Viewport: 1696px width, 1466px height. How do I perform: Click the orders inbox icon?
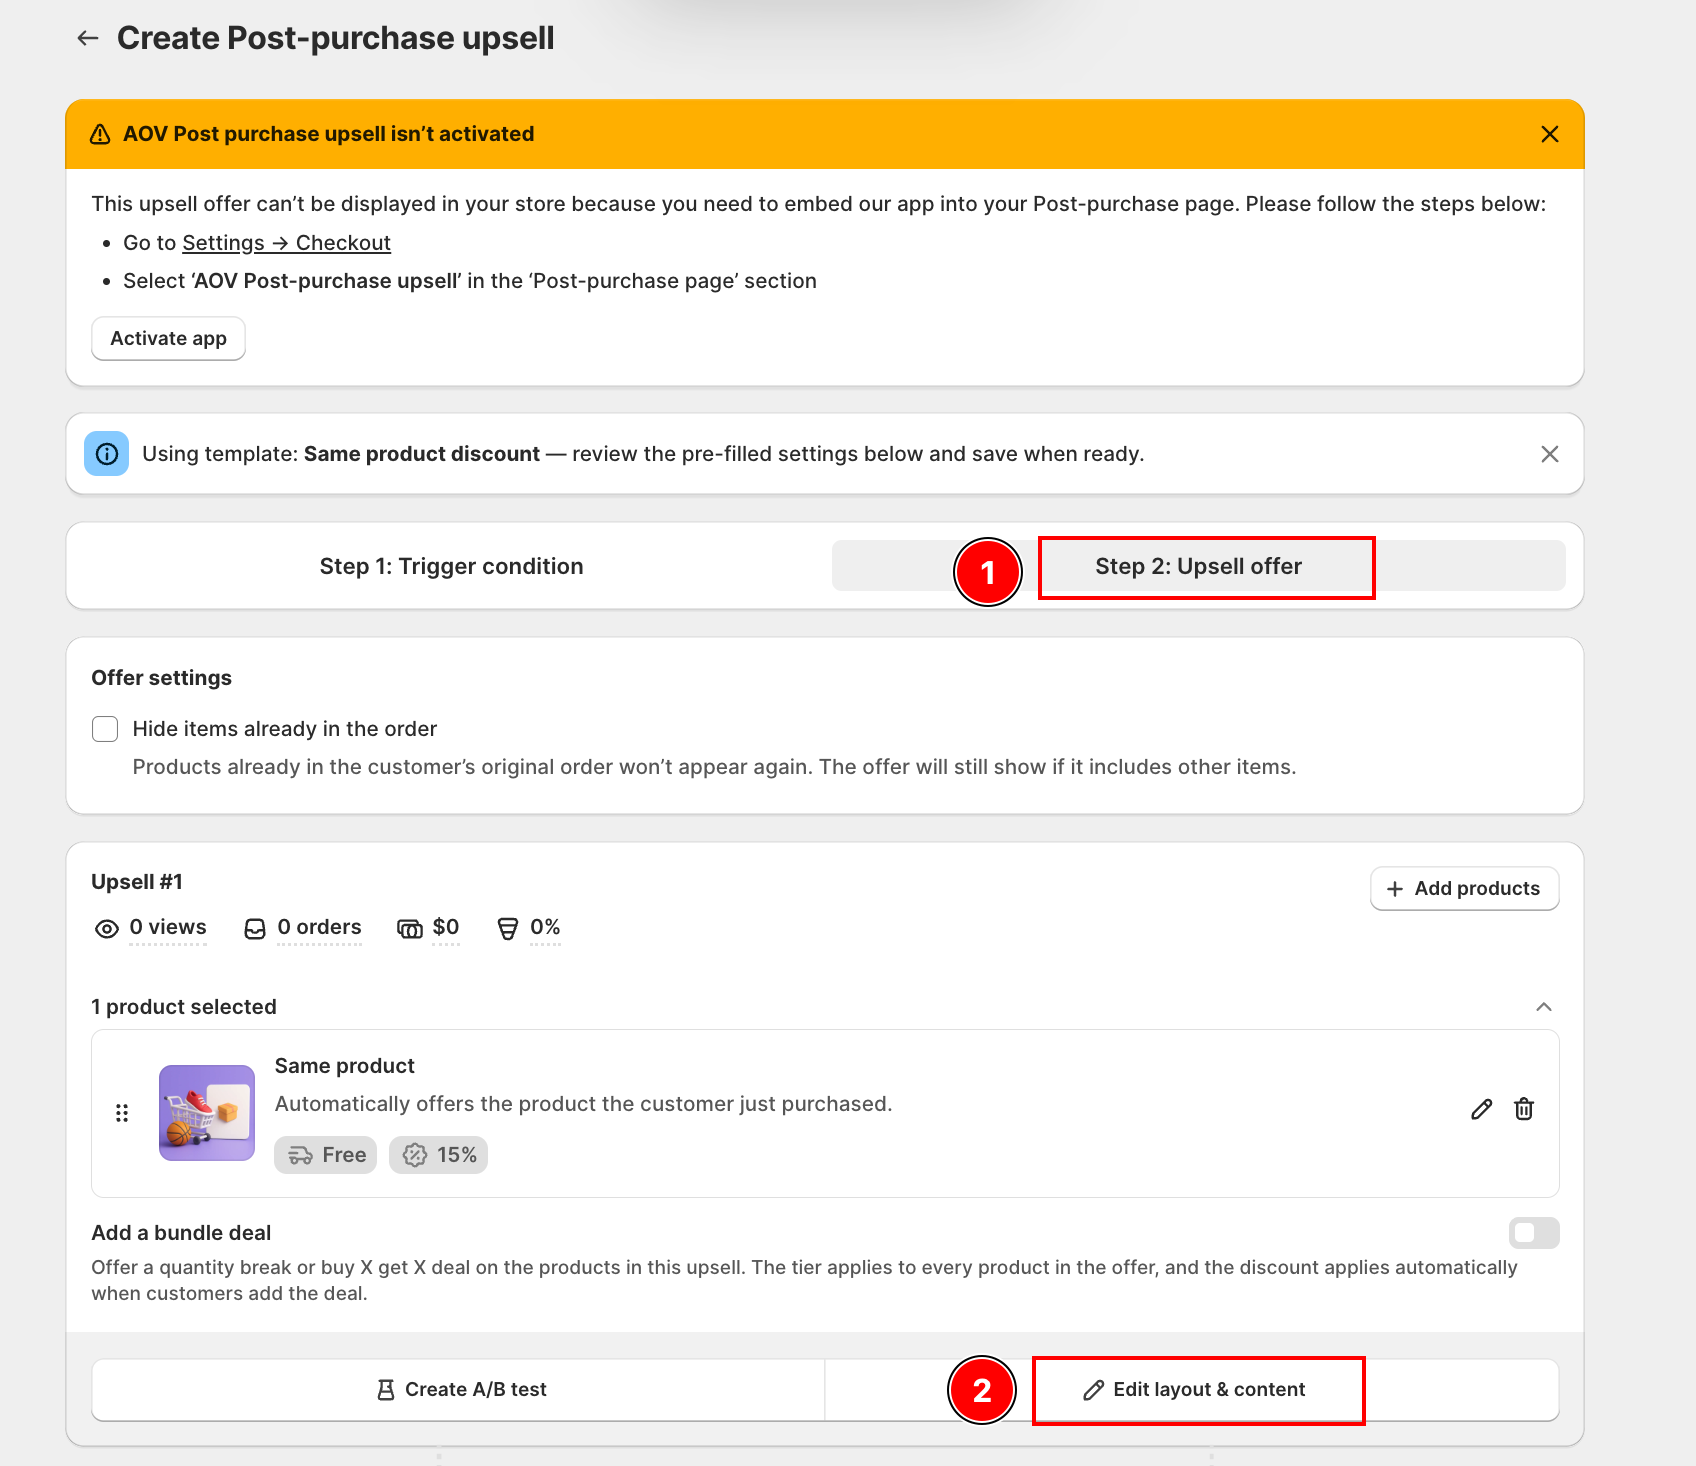pyautogui.click(x=255, y=929)
